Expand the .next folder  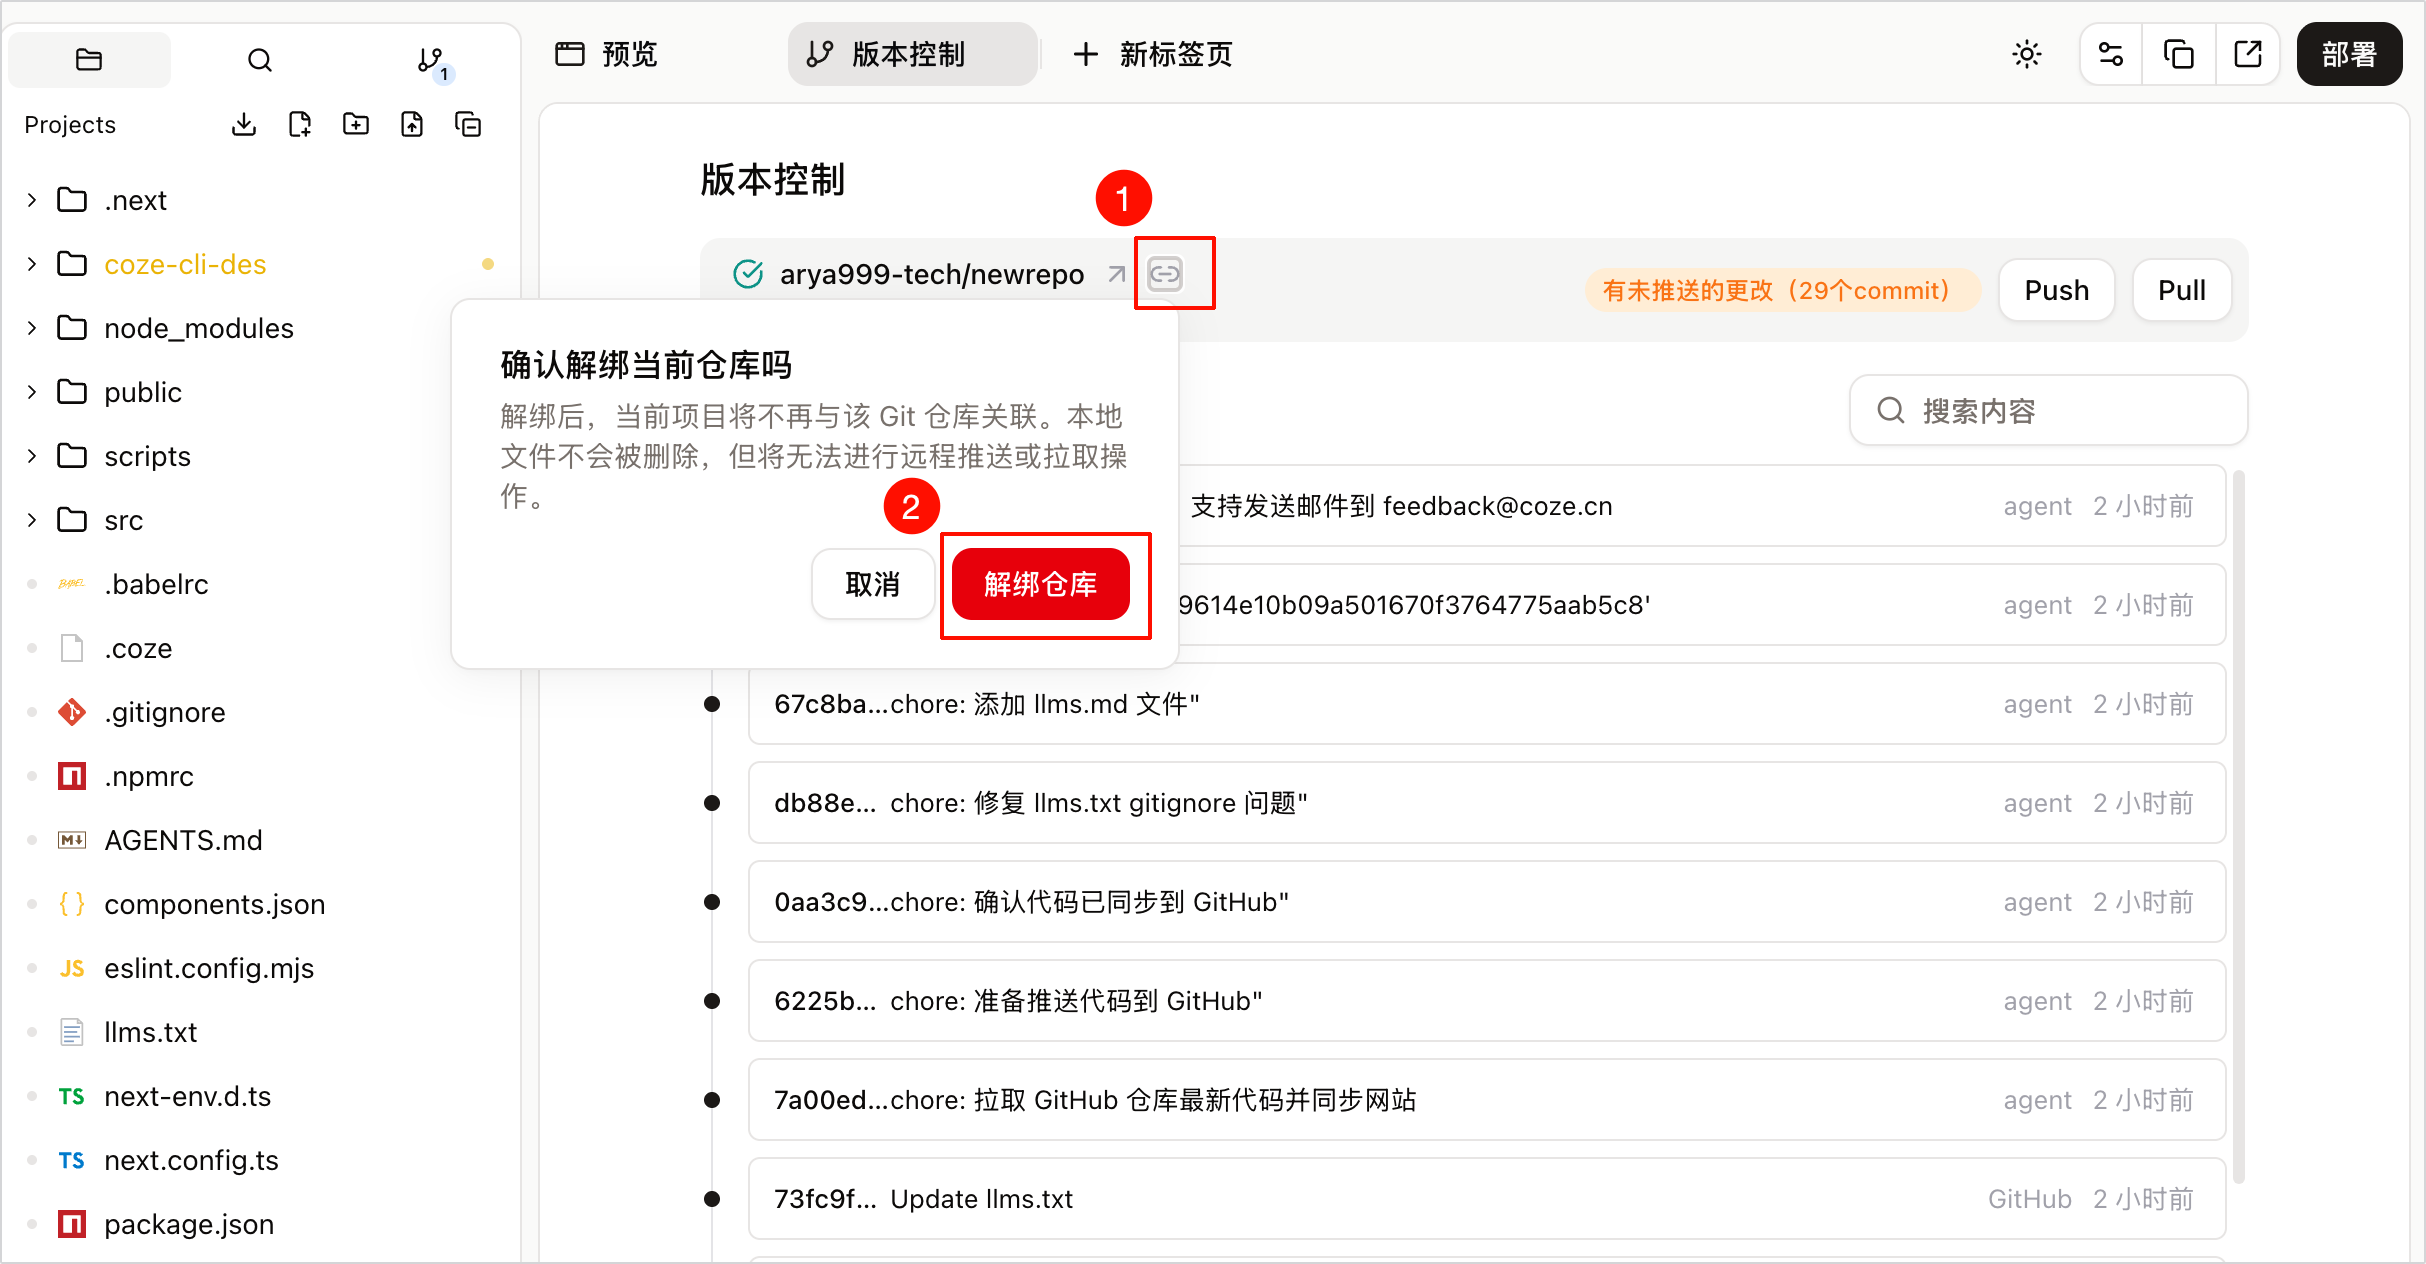point(32,200)
